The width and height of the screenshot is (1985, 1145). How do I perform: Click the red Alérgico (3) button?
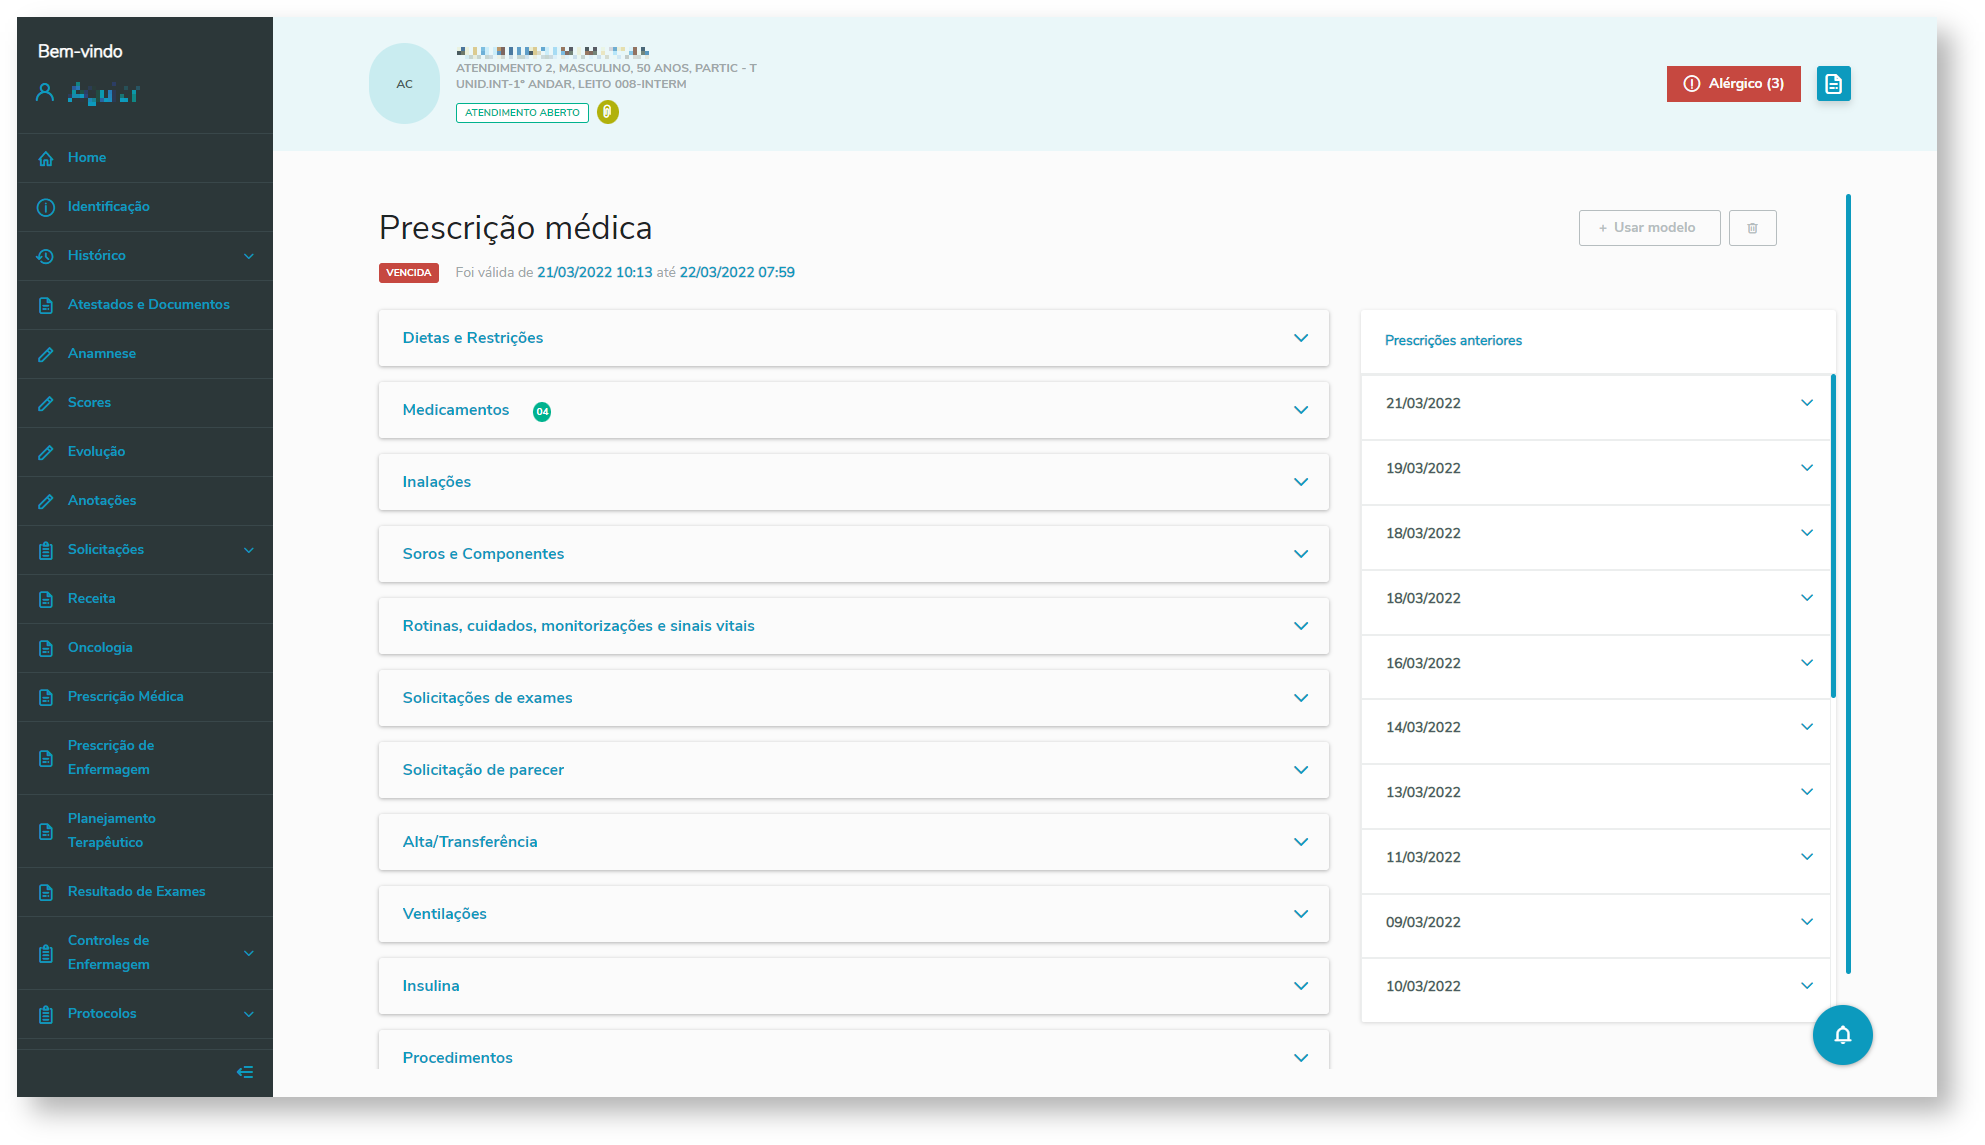[x=1733, y=84]
